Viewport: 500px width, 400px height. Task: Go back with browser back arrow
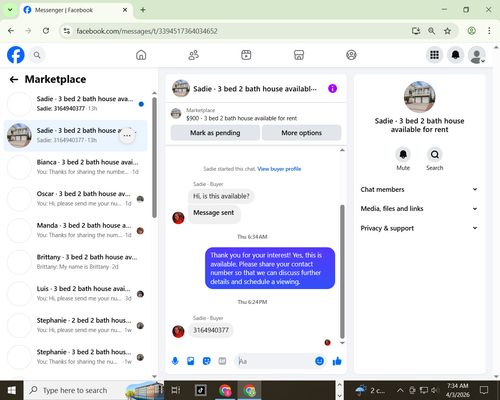(x=11, y=31)
